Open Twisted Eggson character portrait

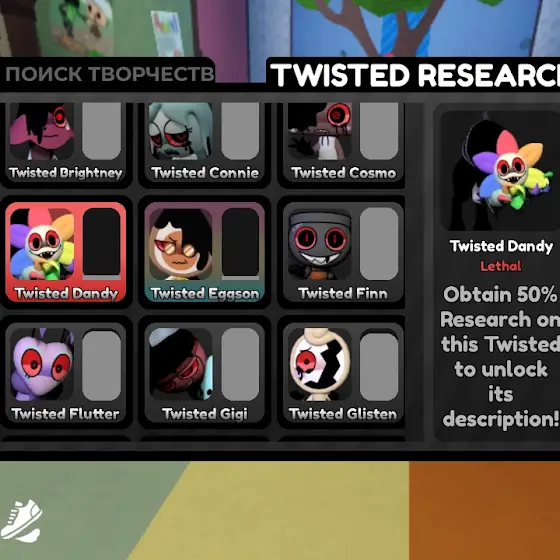[x=181, y=244]
